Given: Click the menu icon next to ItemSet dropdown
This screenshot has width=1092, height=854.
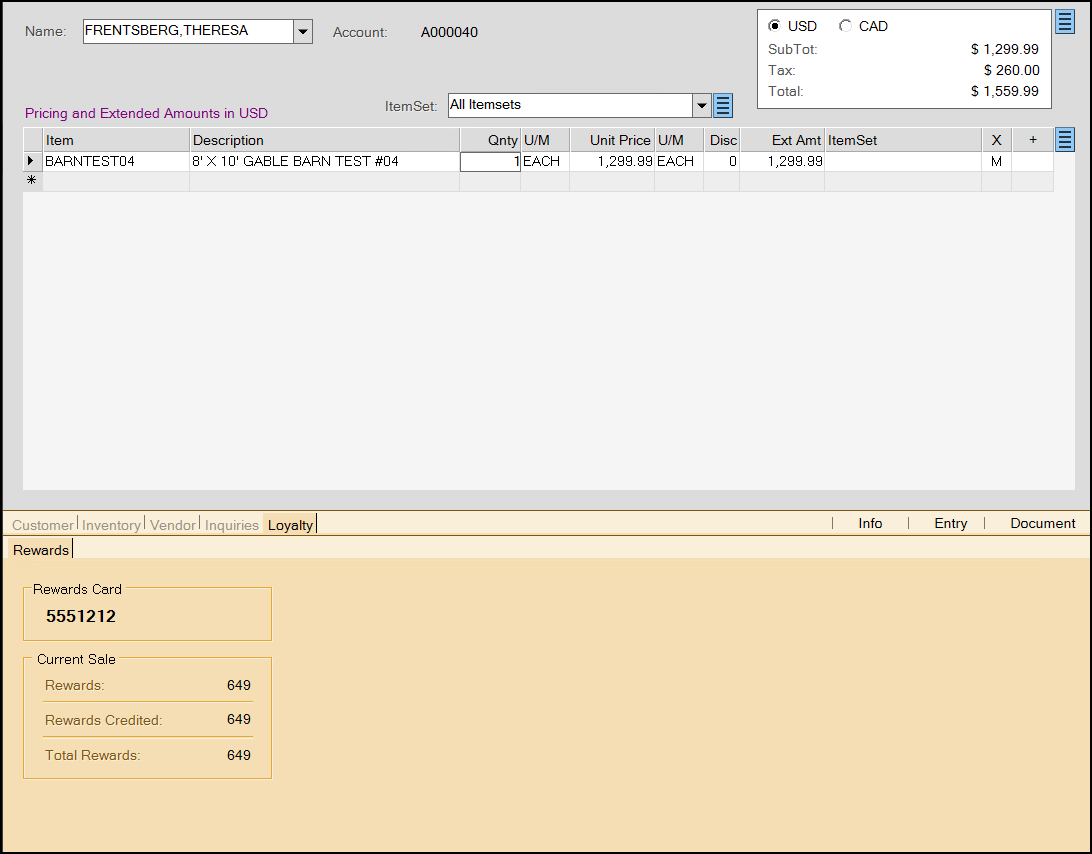Looking at the screenshot, I should click(x=724, y=105).
